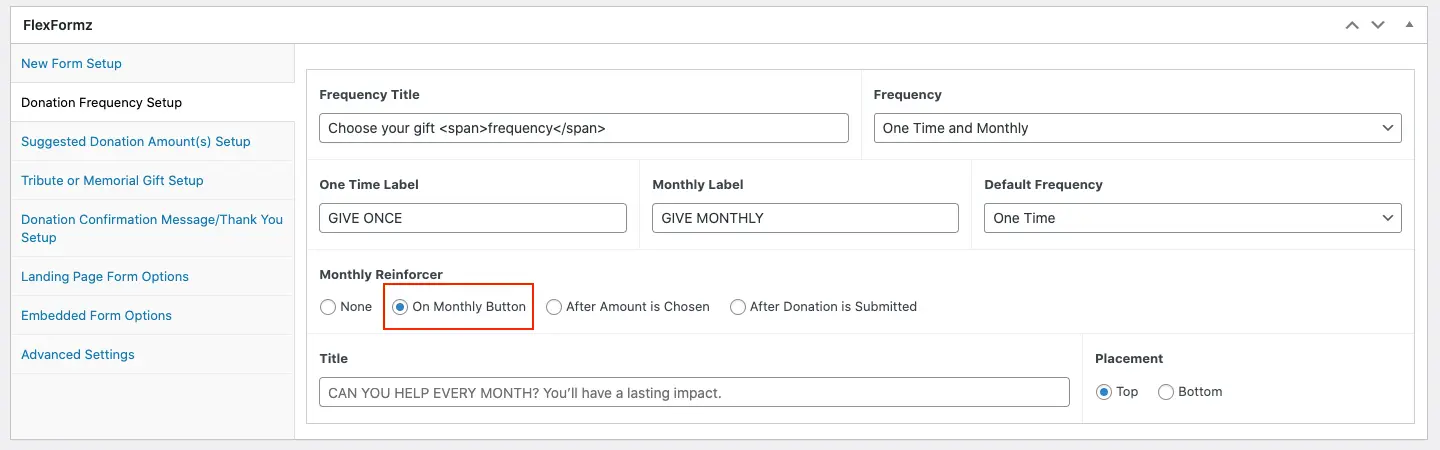
Task: Set Placement to Top
Action: (x=1104, y=392)
